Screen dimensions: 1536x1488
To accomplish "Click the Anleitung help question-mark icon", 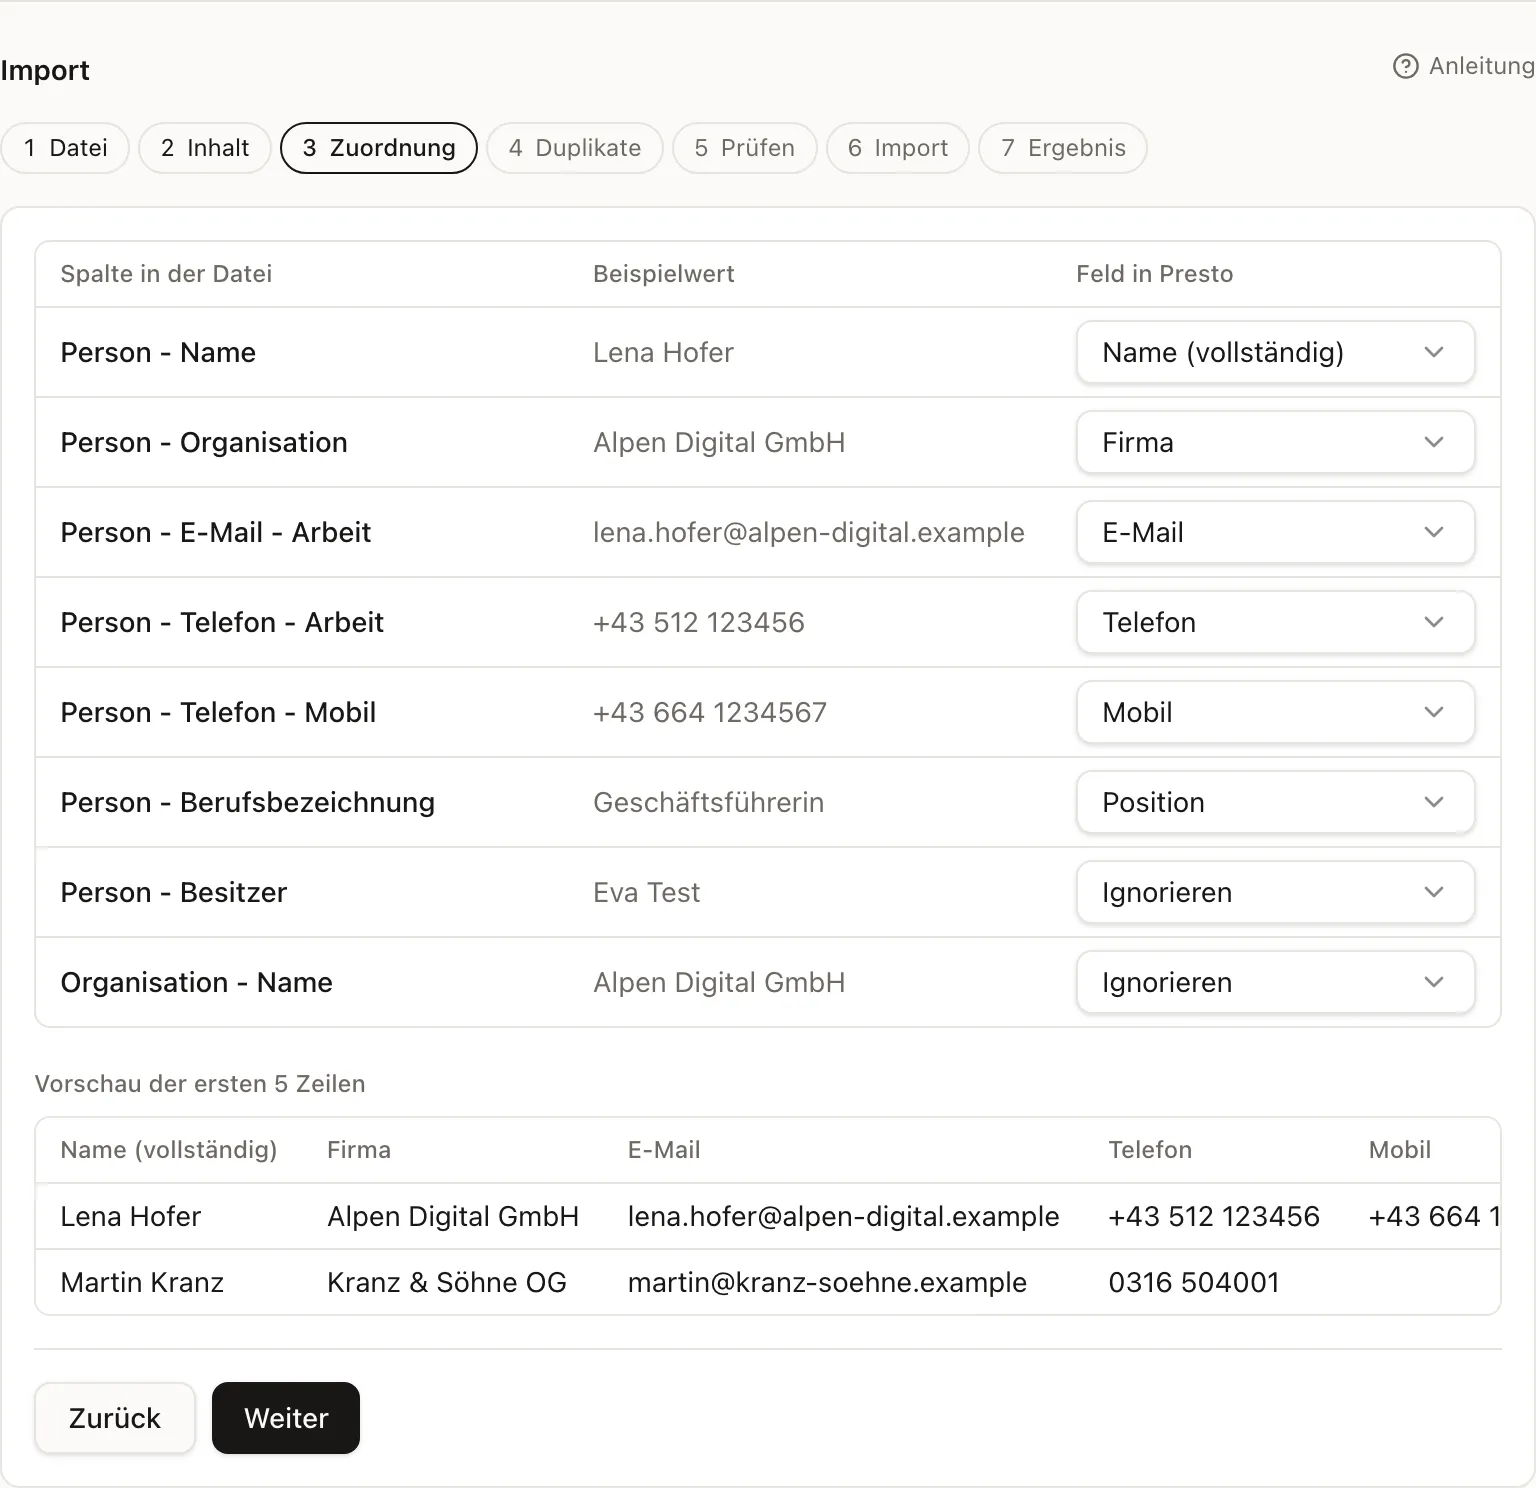I will [1405, 66].
